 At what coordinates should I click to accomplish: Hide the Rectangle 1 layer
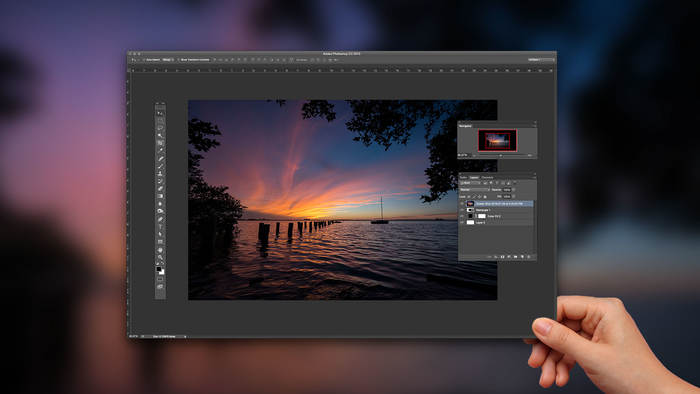tap(462, 210)
